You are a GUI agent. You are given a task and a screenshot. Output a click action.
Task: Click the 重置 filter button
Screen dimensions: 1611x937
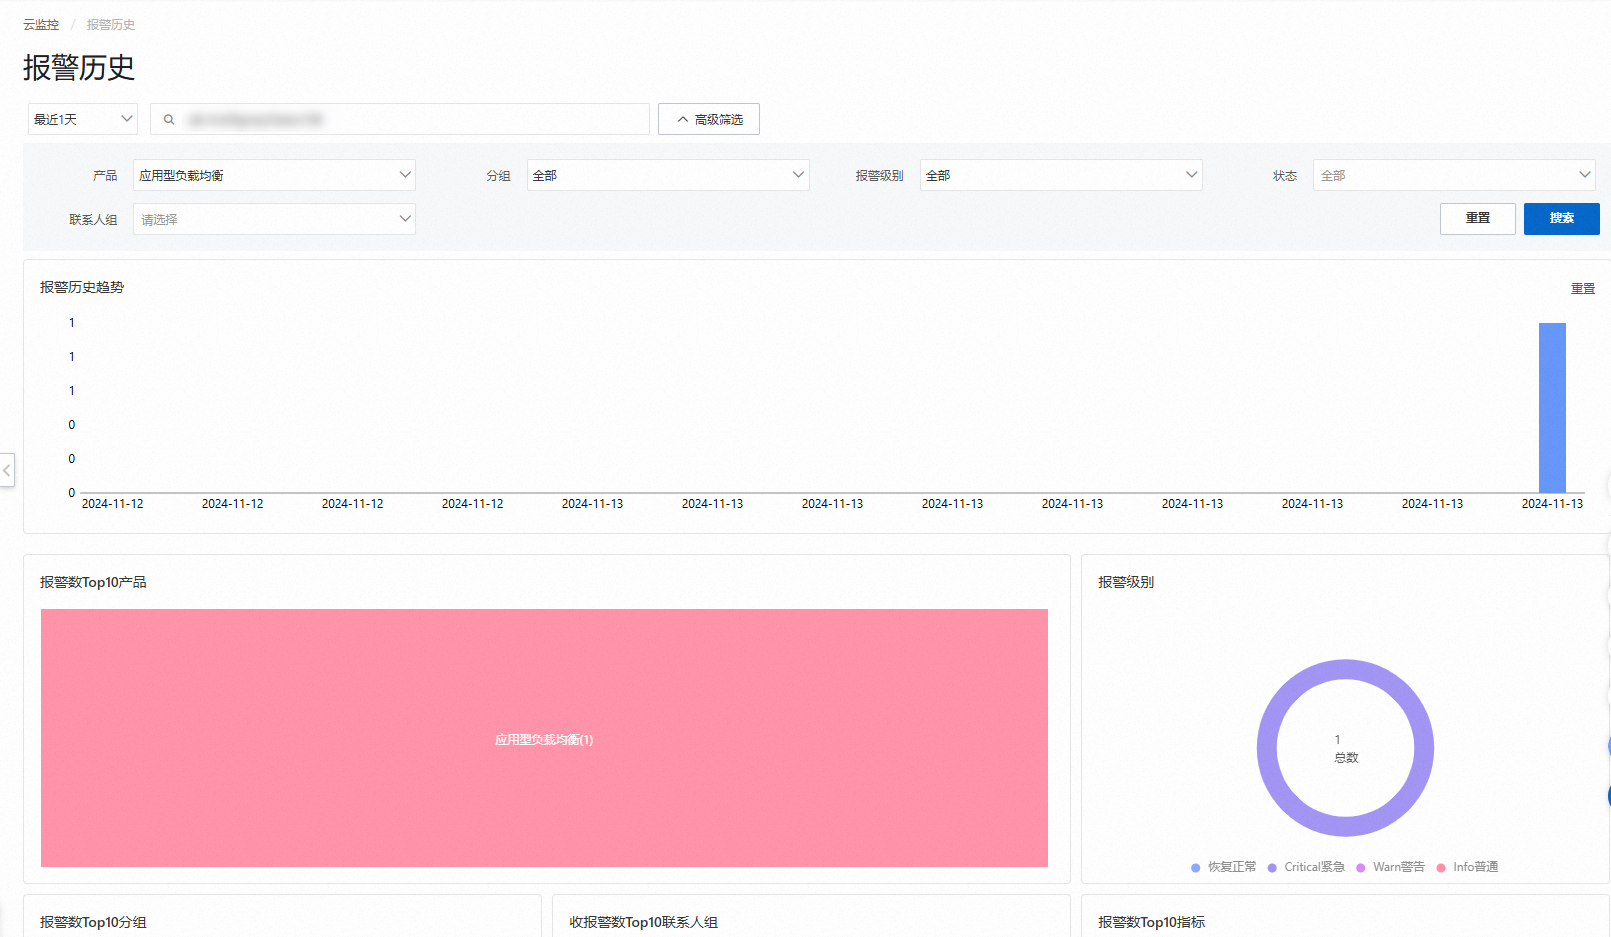click(x=1478, y=218)
